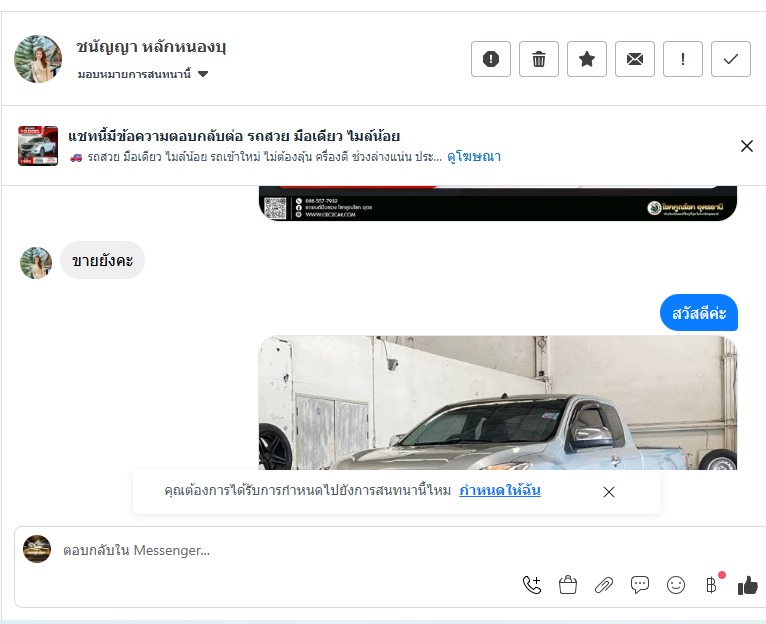Close the assignment suggestion popup
This screenshot has height=624, width=766.
point(609,492)
